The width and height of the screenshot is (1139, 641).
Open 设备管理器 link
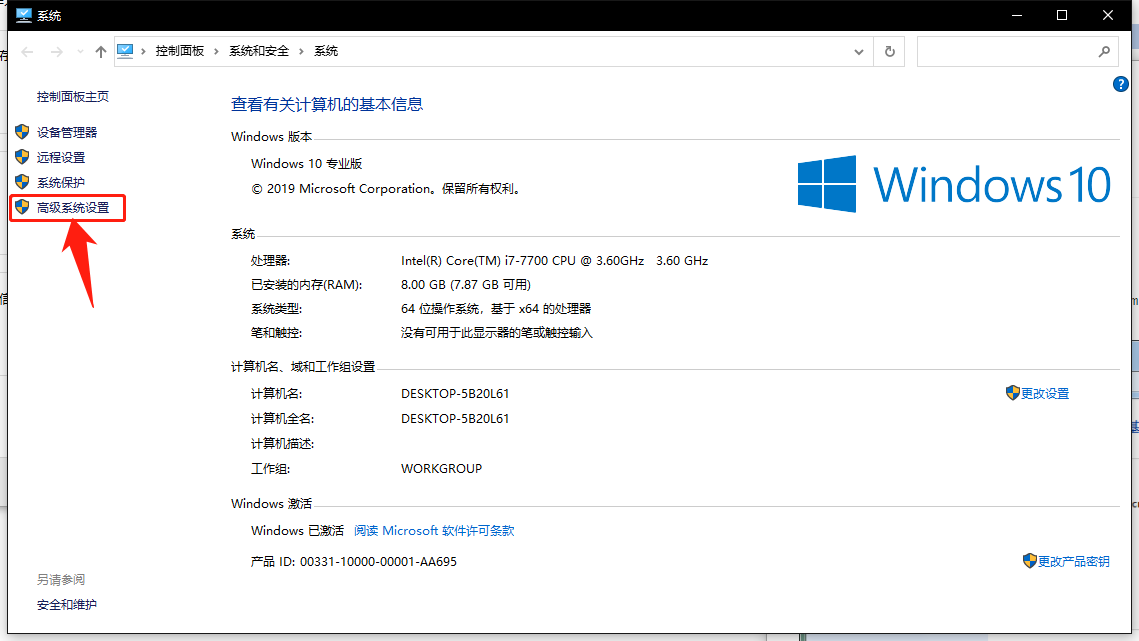(x=67, y=132)
